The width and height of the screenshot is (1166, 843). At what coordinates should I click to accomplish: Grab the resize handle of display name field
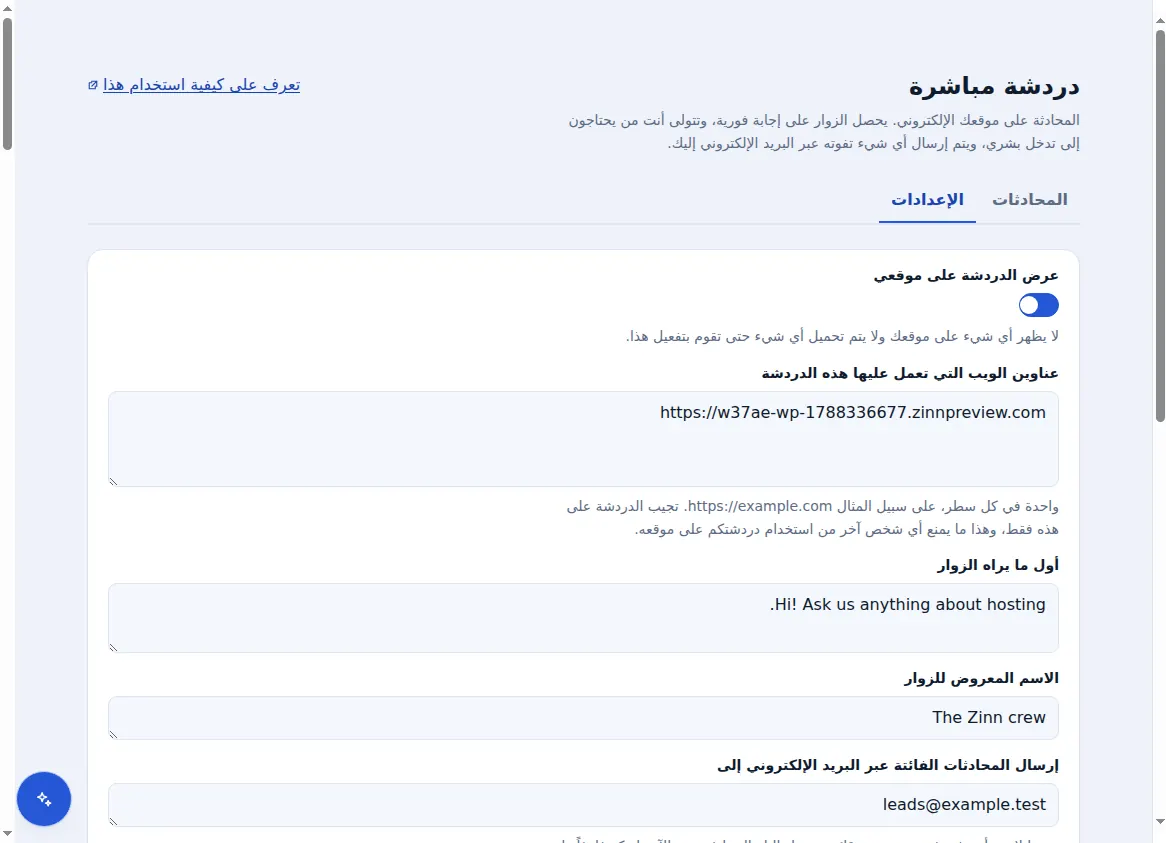click(114, 734)
